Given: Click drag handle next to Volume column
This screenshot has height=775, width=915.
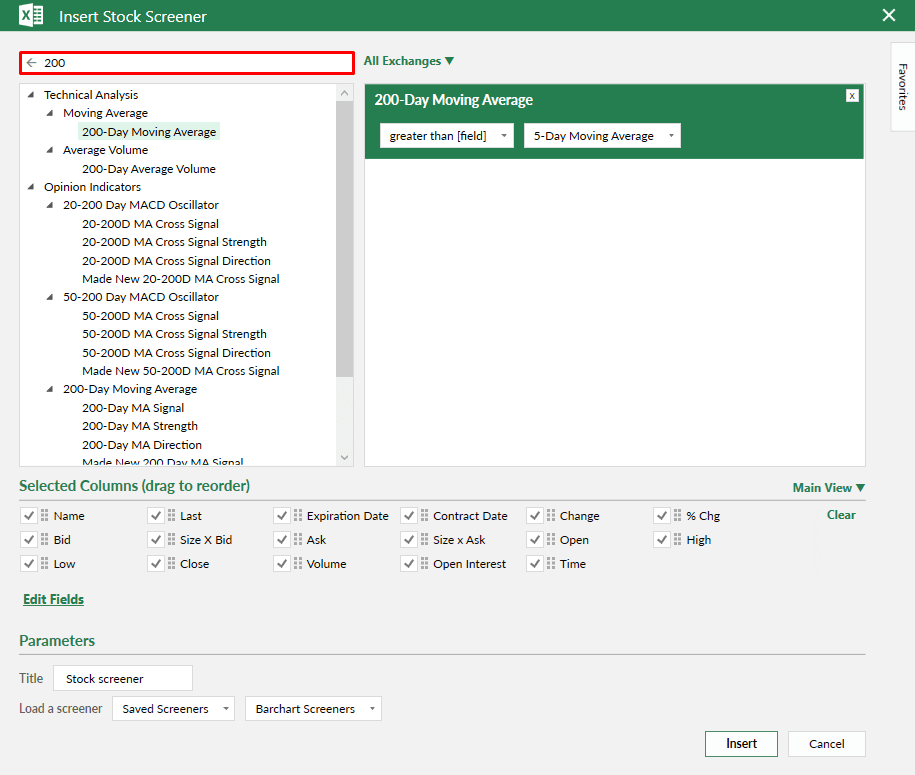Looking at the screenshot, I should pyautogui.click(x=297, y=564).
